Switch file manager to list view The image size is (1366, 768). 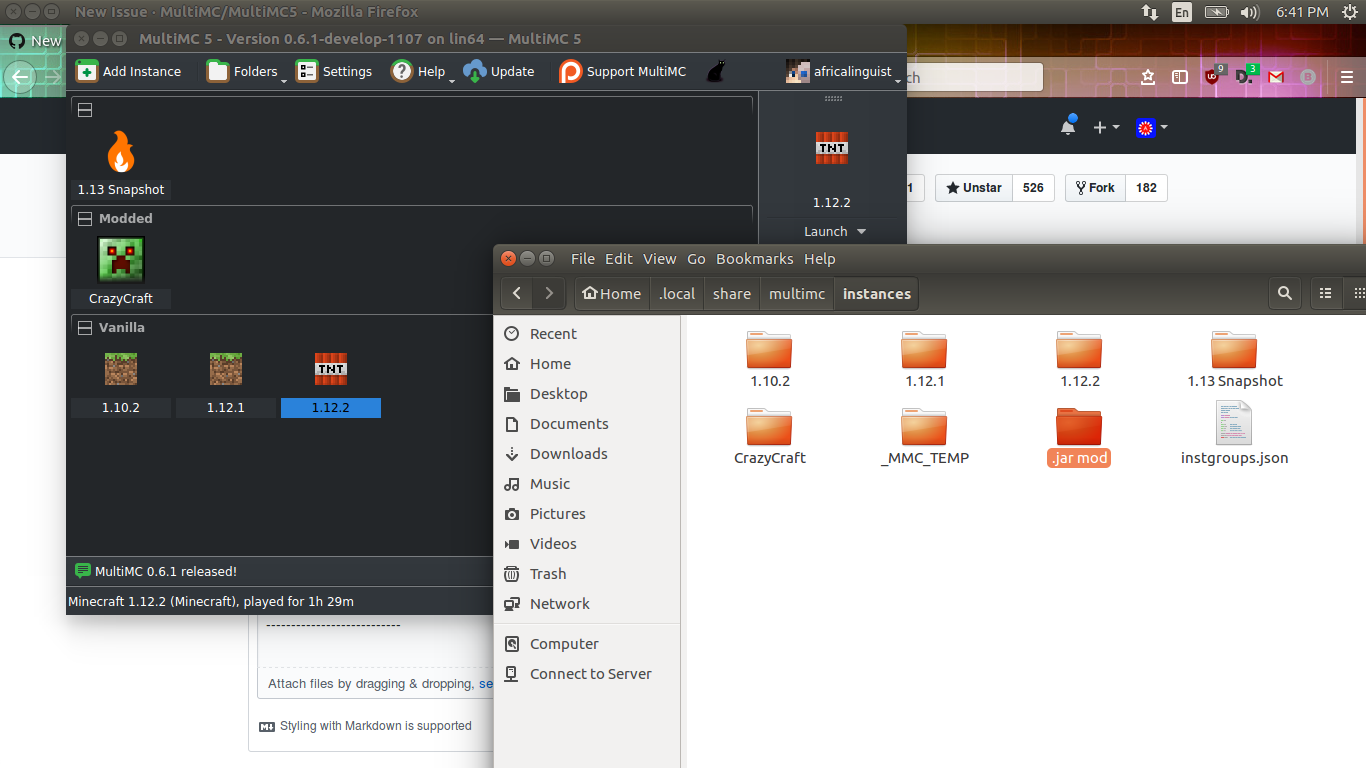point(1326,293)
